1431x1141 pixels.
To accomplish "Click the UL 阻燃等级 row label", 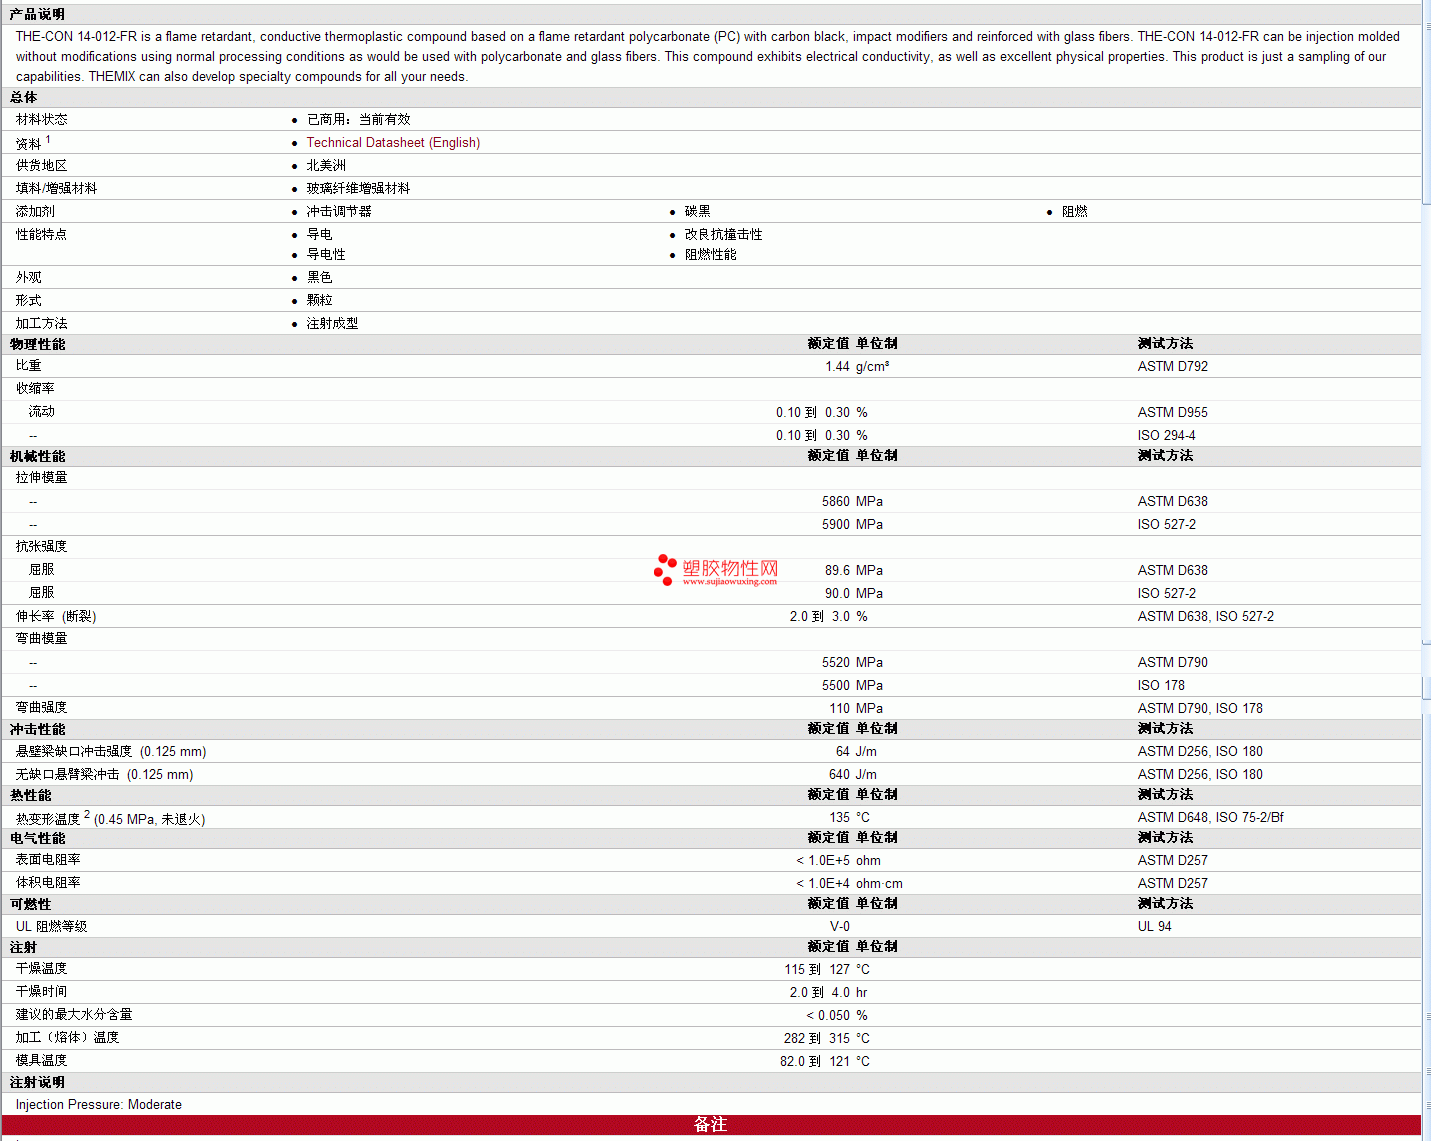I will 51,926.
